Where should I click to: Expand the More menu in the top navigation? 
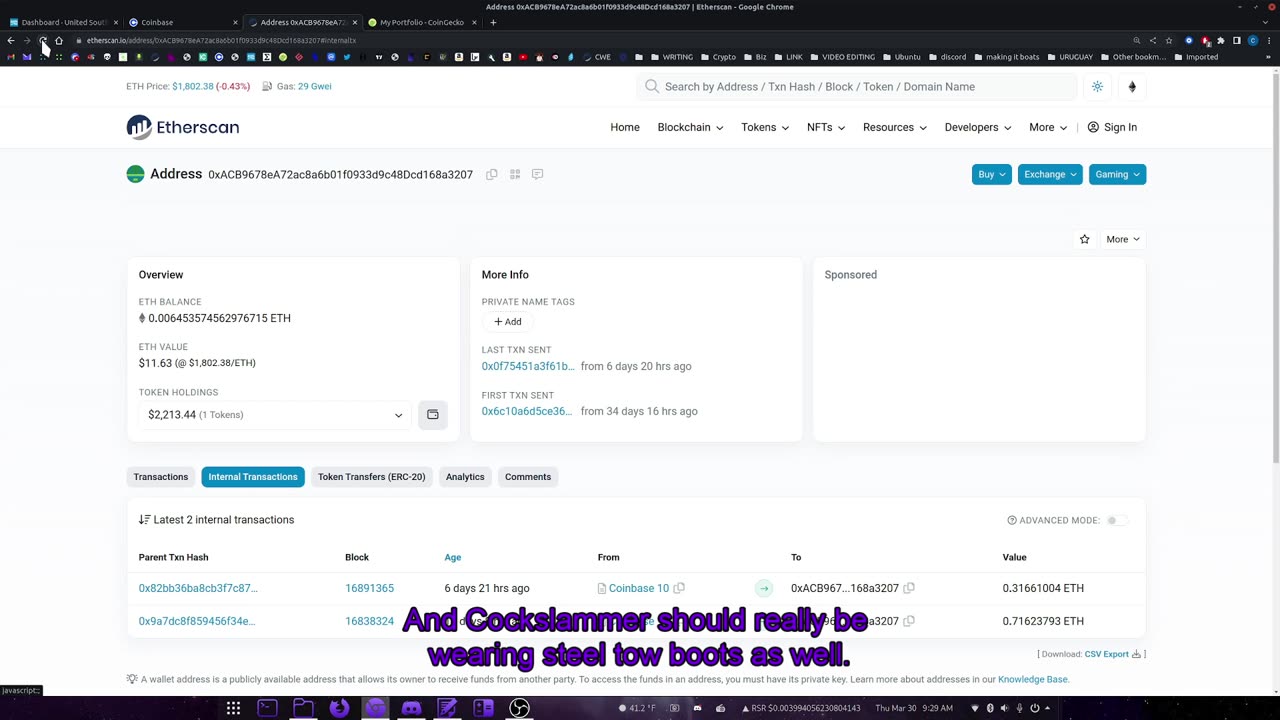click(x=1048, y=127)
